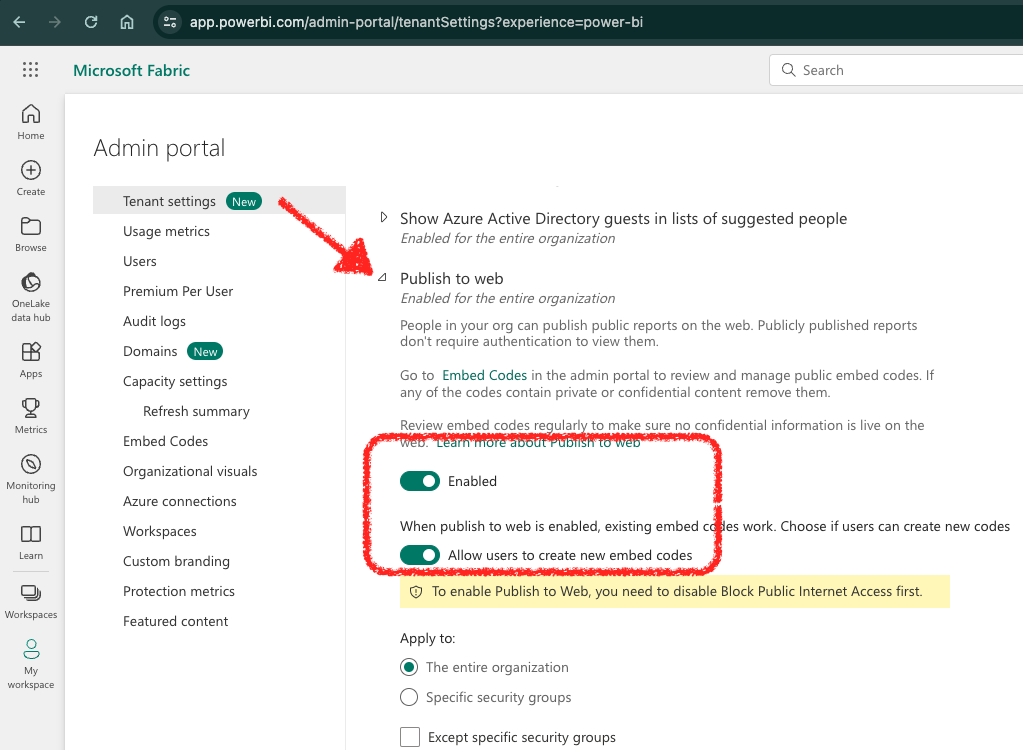This screenshot has width=1023, height=750.
Task: Click the Microsoft Fabric title link
Action: point(131,70)
